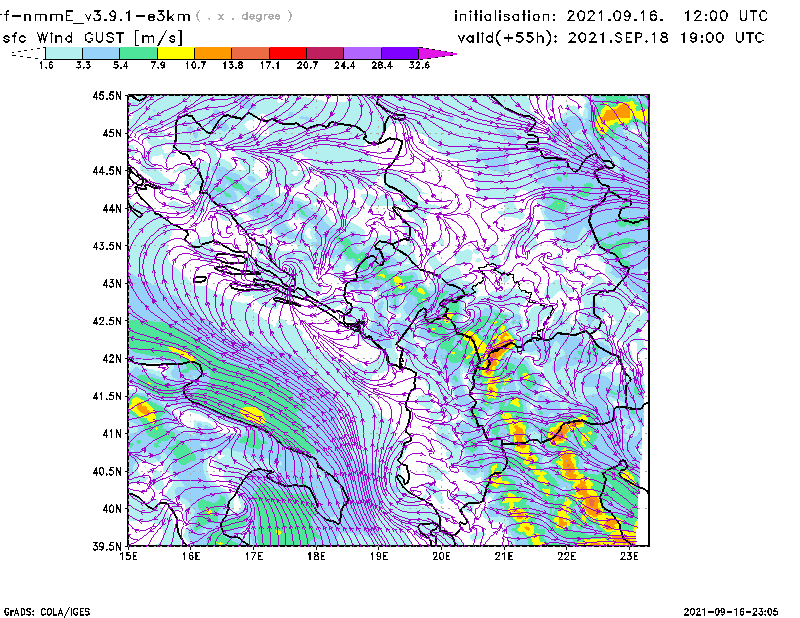Click the "16E" longitude label
800x618 pixels.
(x=191, y=556)
